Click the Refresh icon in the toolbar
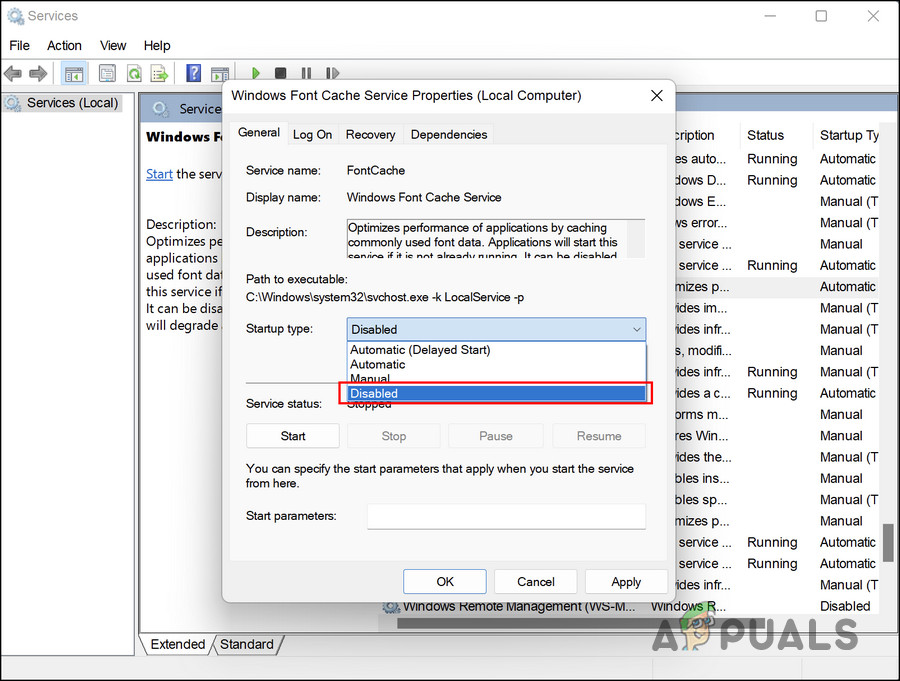 [x=134, y=73]
